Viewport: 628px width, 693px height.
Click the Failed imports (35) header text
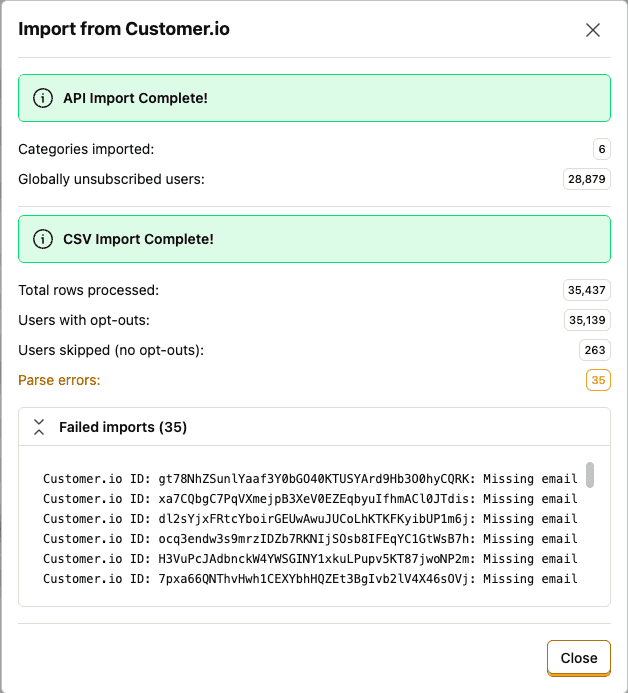coord(123,427)
